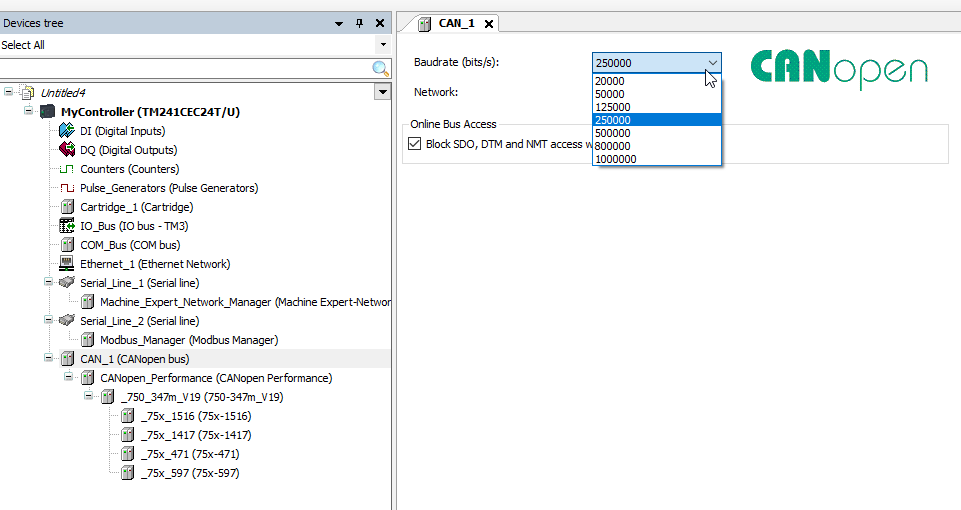Screen dimensions: 961x510
Task: Click the CAN_1 CANopen bus icon
Action: click(x=67, y=359)
